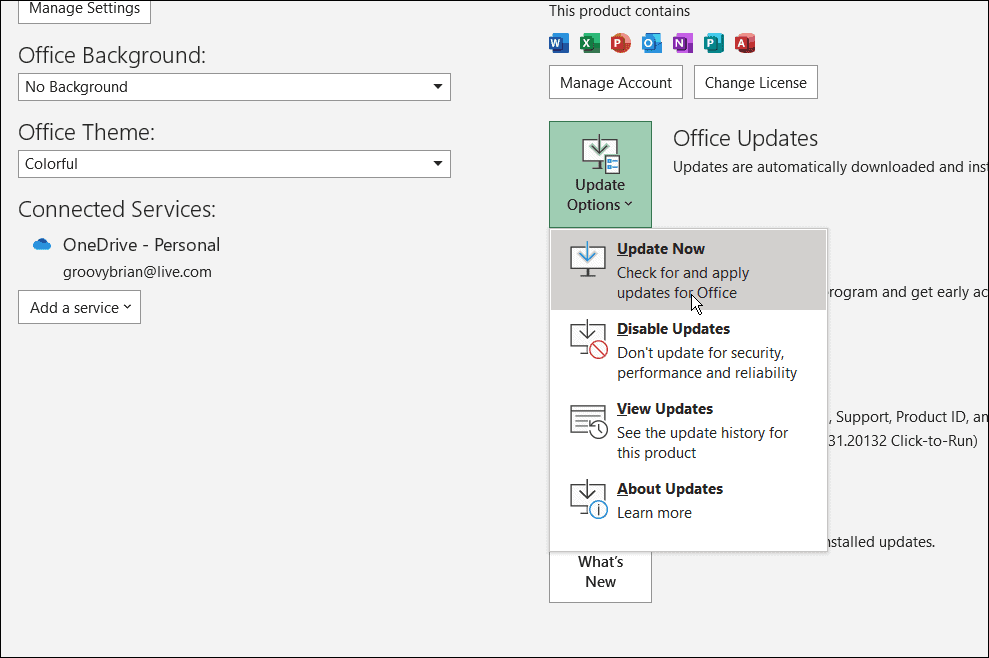Screen dimensions: 989x658
Task: Click the Excel app icon
Action: click(590, 43)
